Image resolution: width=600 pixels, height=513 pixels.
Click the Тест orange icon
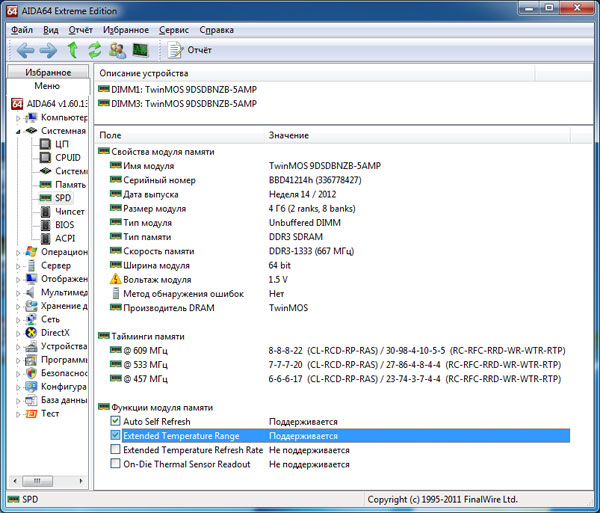(31, 414)
